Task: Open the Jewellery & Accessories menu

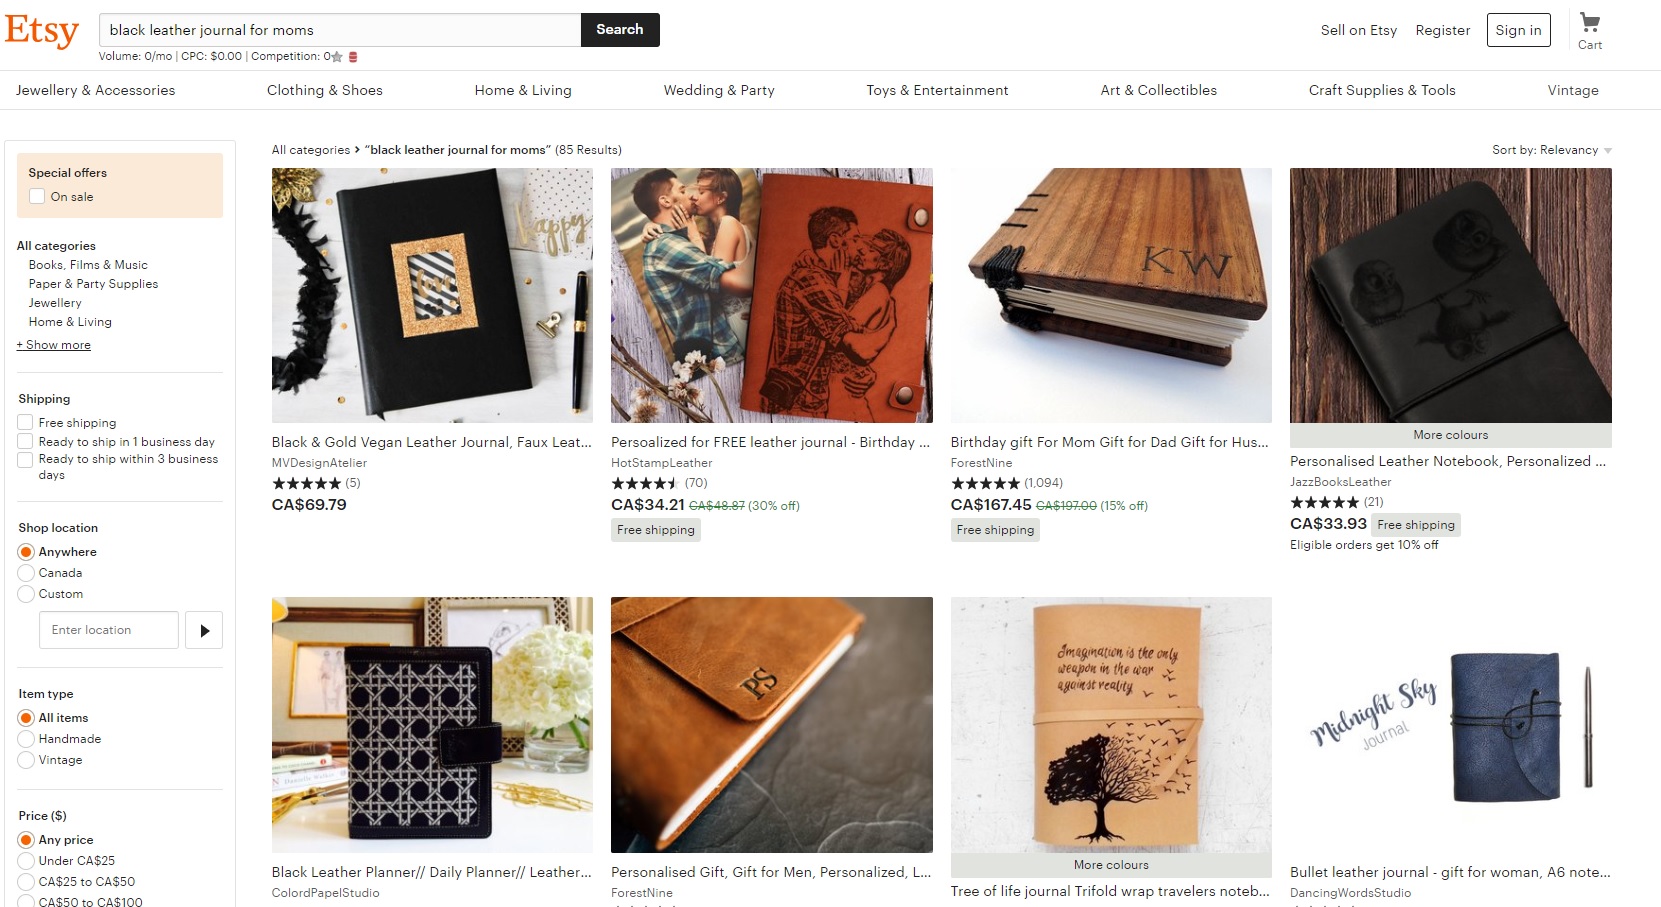Action: [95, 90]
